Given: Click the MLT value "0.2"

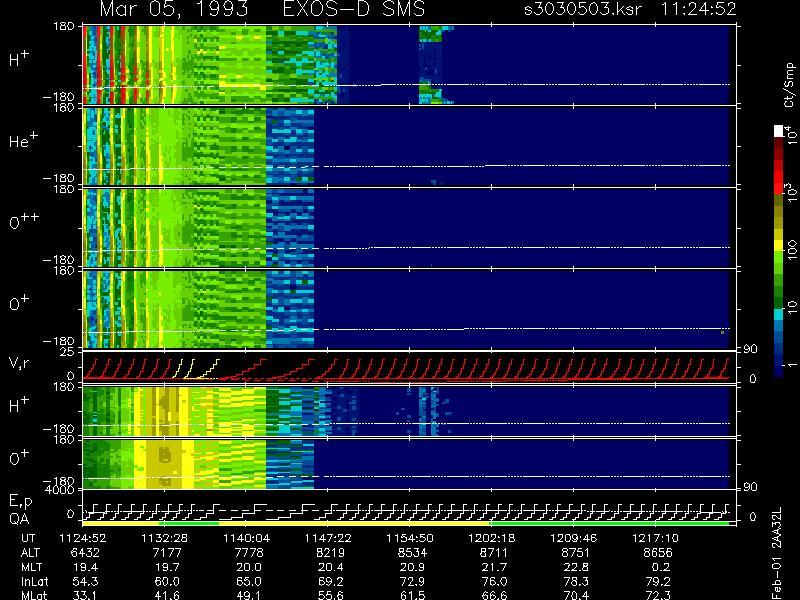Looking at the screenshot, I should (661, 567).
